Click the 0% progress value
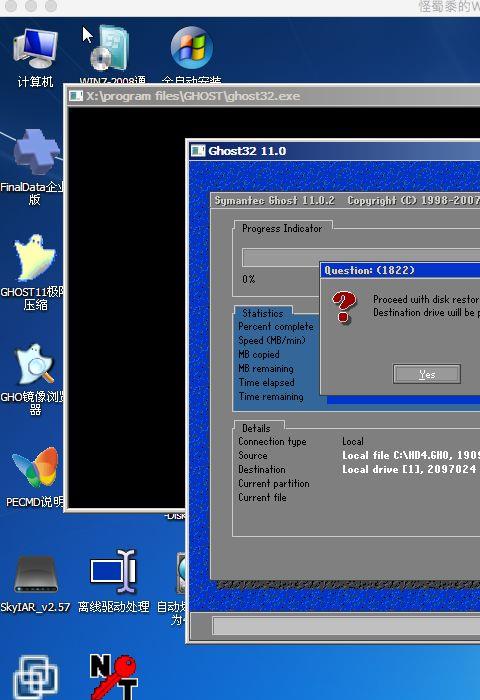Viewport: 480px width, 700px height. pyautogui.click(x=249, y=279)
